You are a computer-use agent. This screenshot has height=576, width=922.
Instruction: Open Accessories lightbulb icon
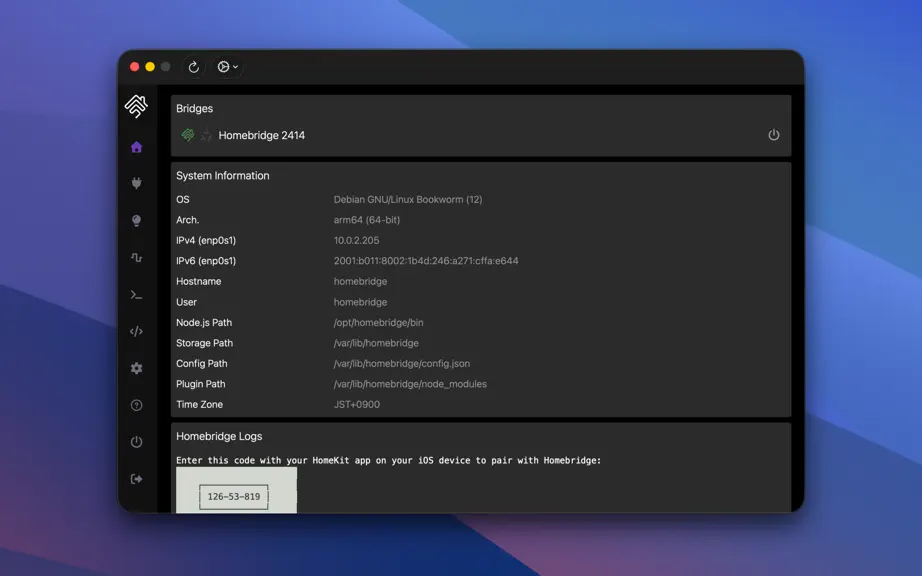click(136, 220)
